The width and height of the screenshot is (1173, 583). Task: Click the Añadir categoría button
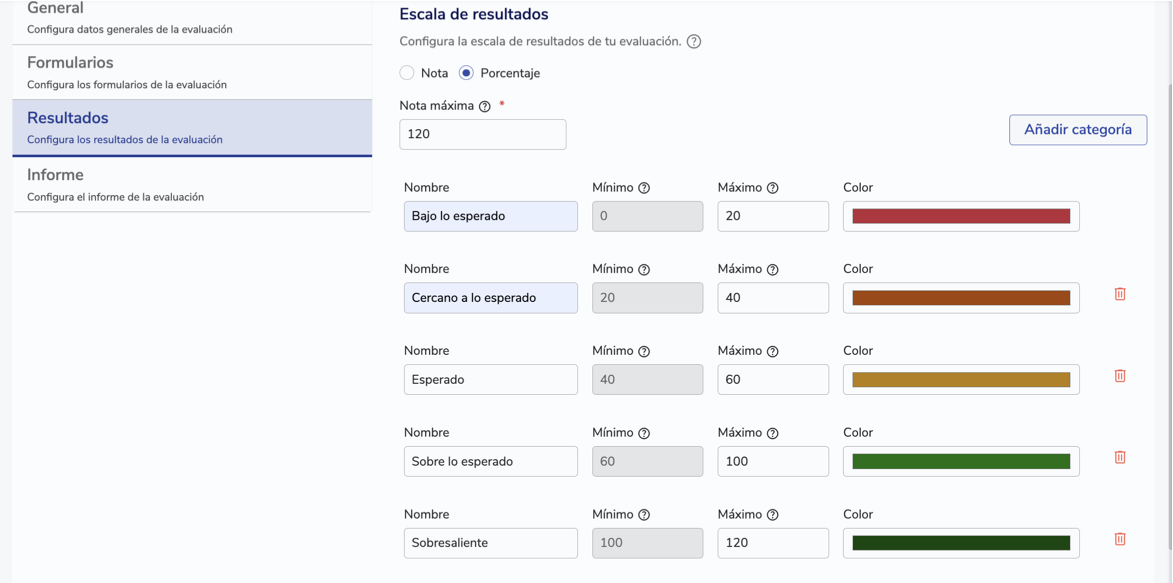(x=1077, y=130)
